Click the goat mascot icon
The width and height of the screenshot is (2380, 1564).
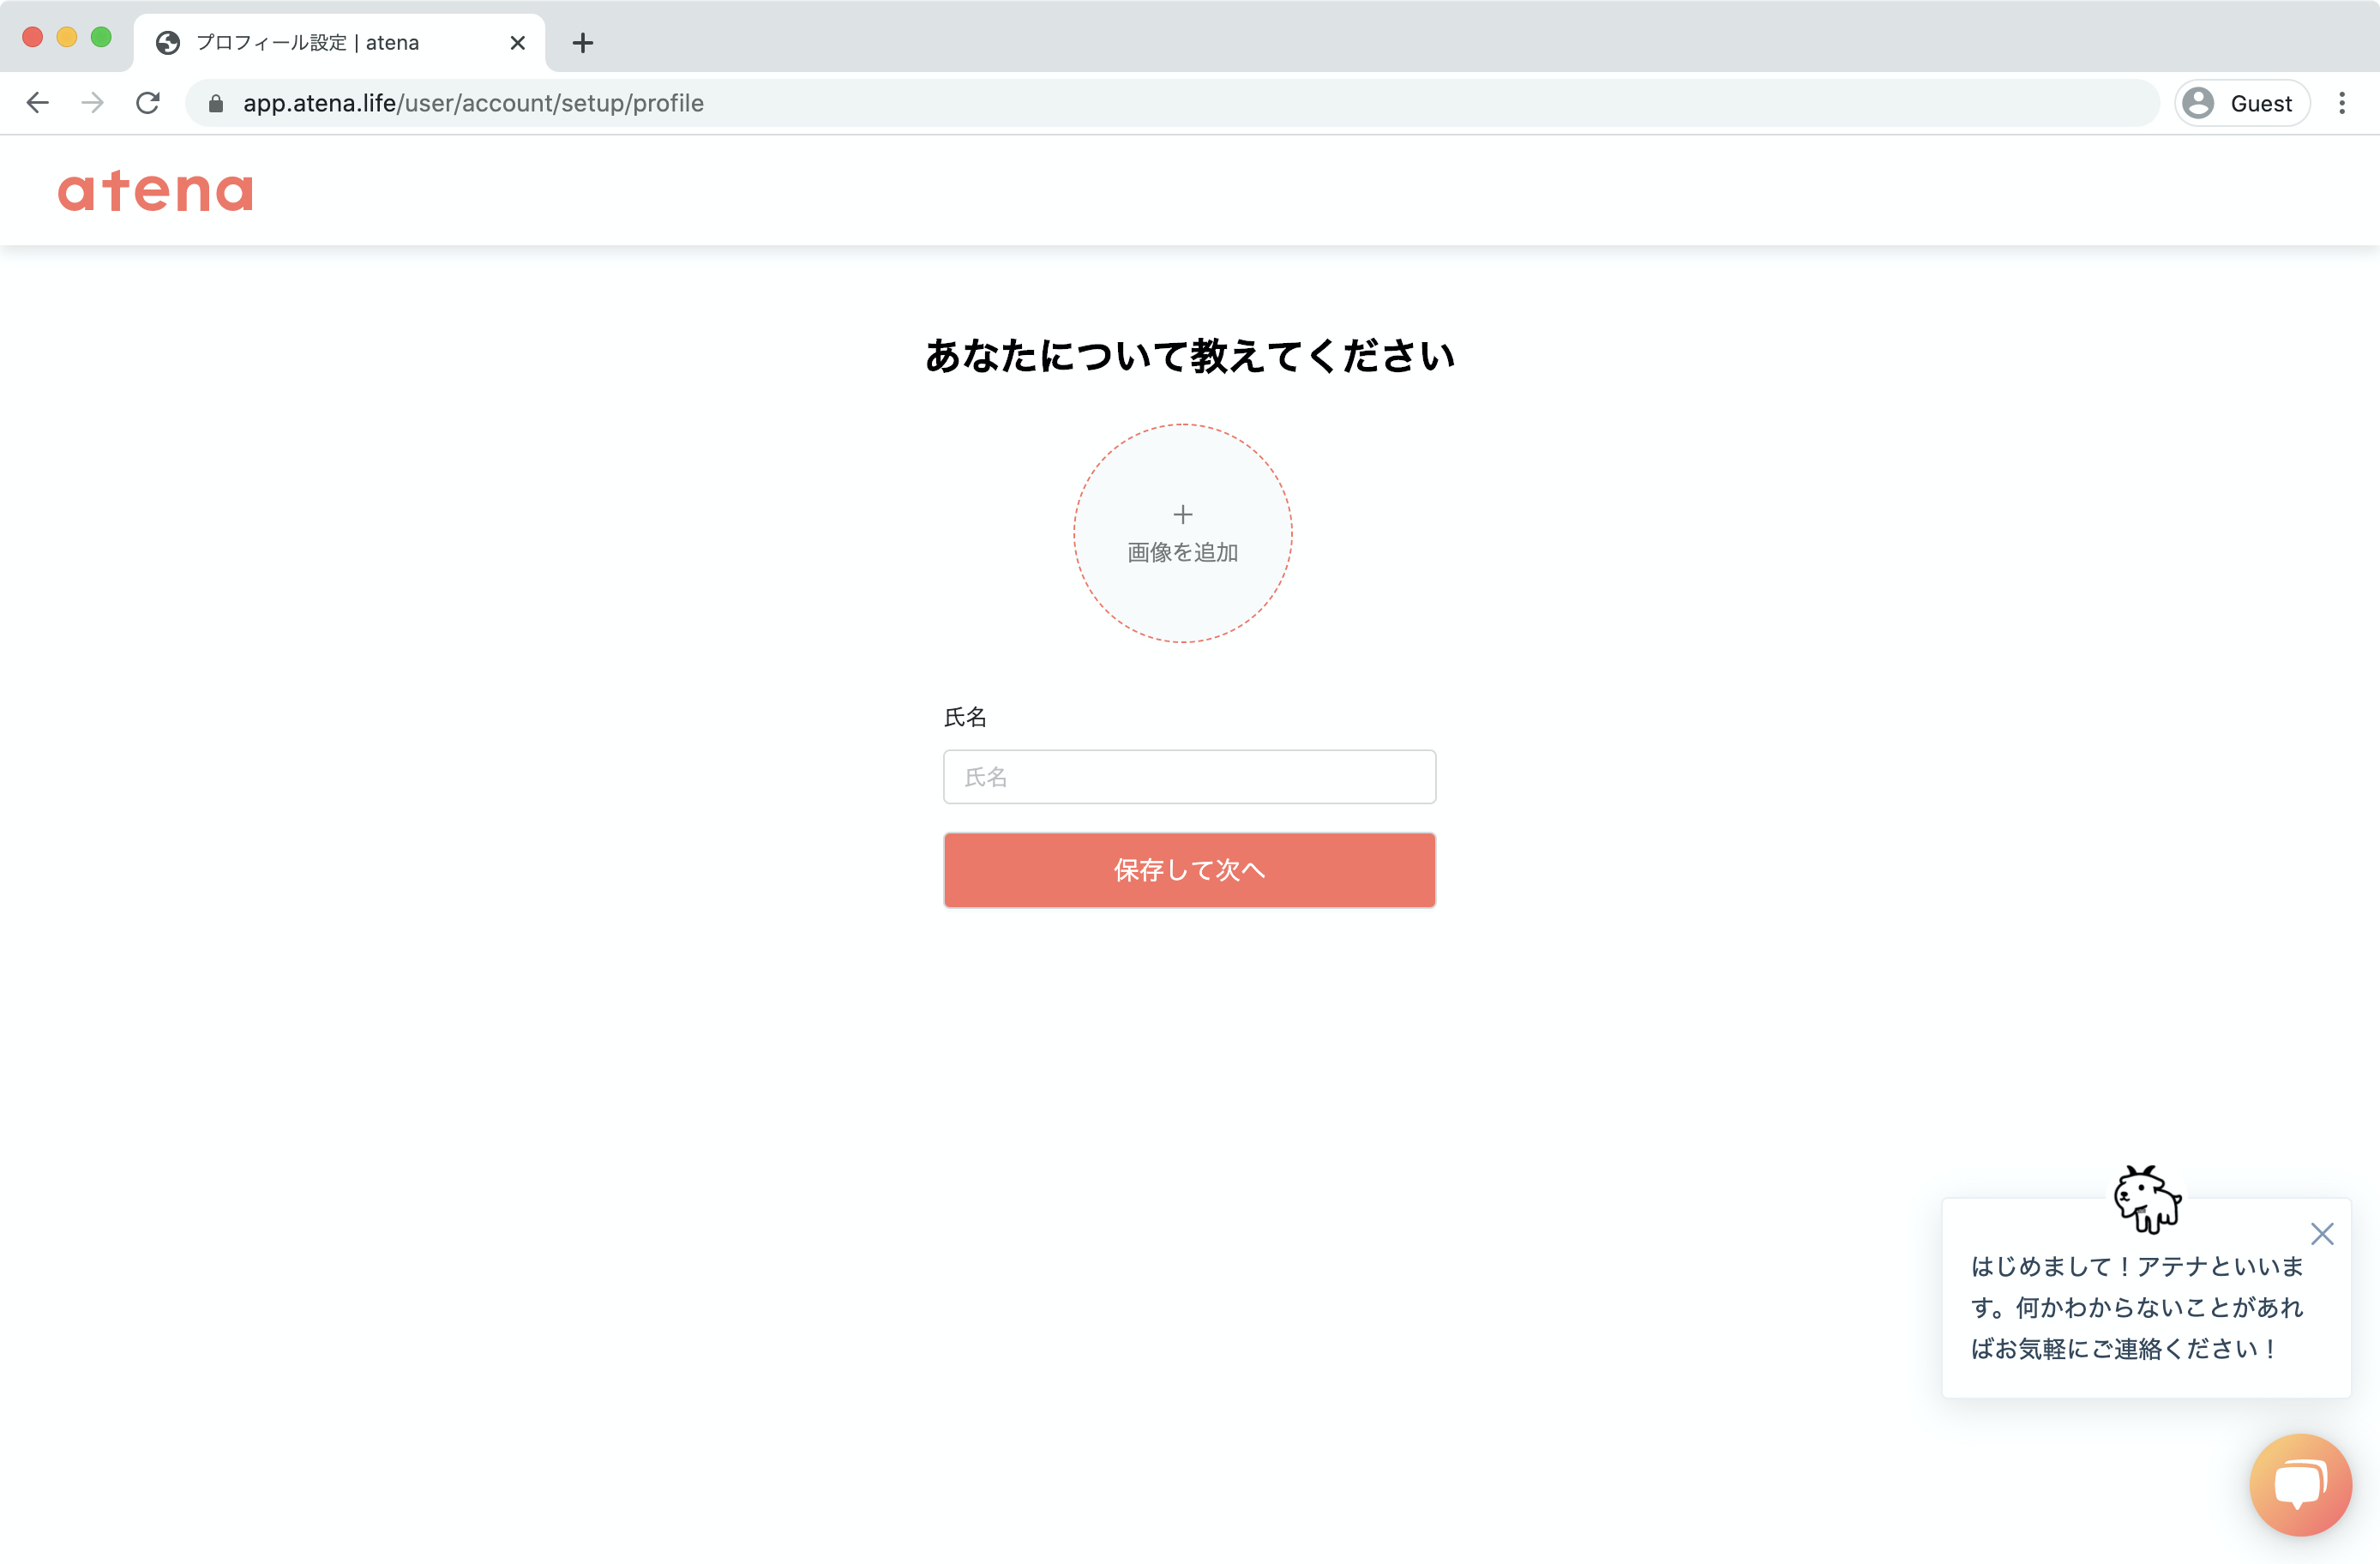coord(2147,1198)
